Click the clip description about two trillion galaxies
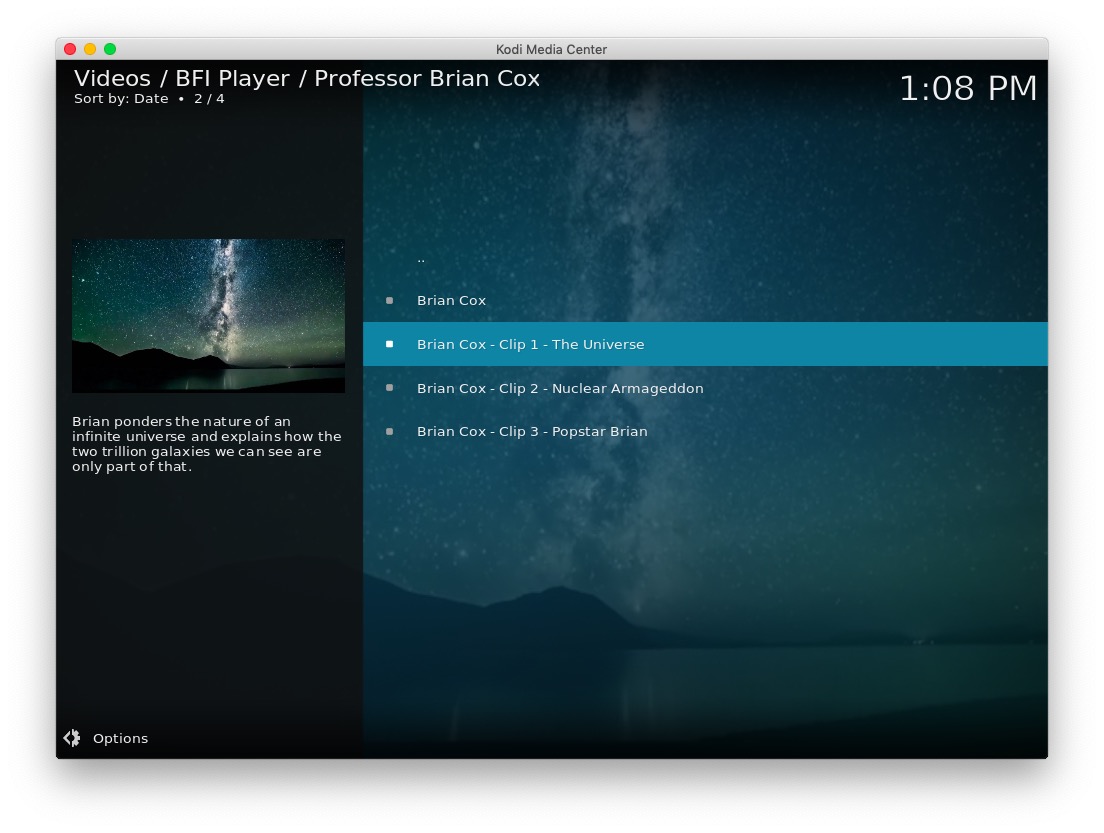The width and height of the screenshot is (1104, 833). click(206, 444)
